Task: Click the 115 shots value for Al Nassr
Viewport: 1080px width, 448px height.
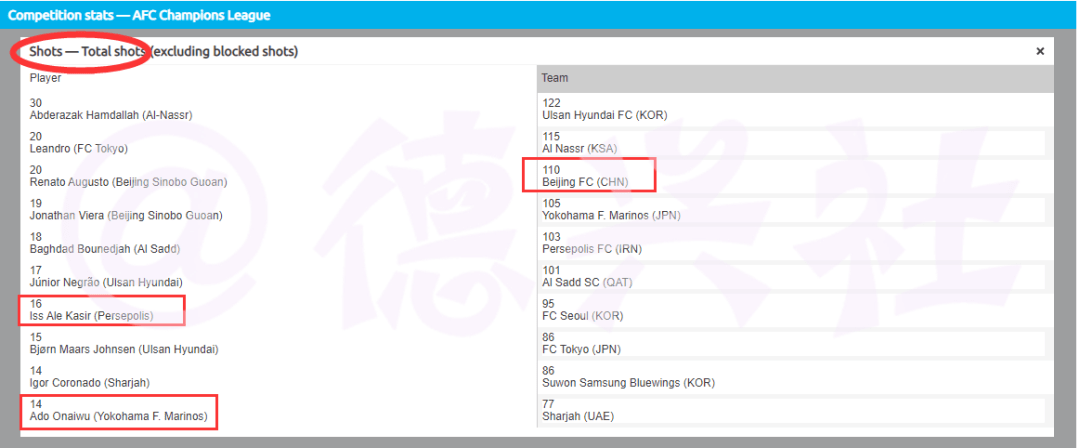Action: (552, 136)
